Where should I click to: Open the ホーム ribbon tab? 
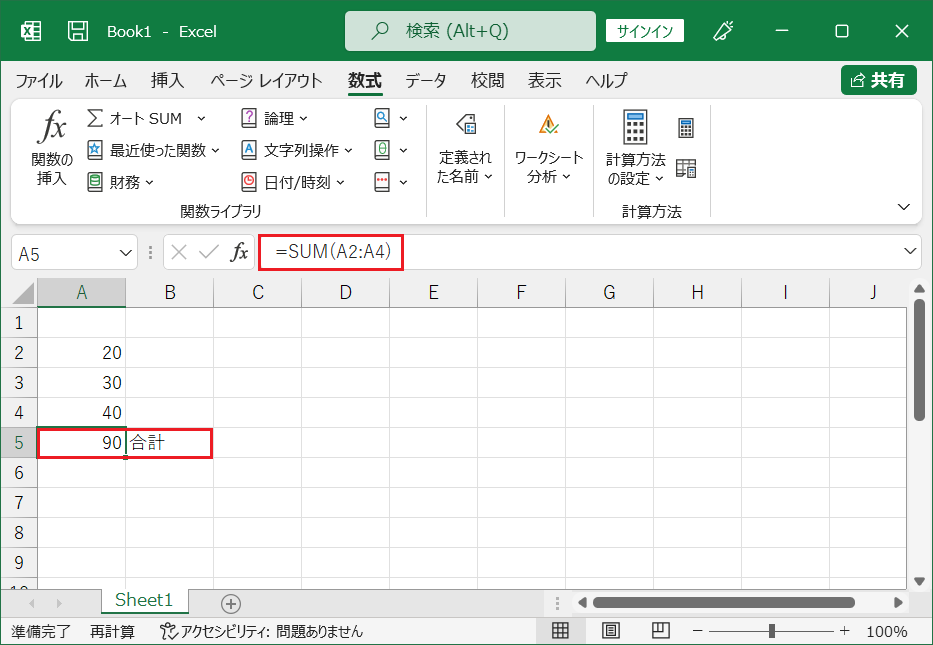click(x=105, y=81)
